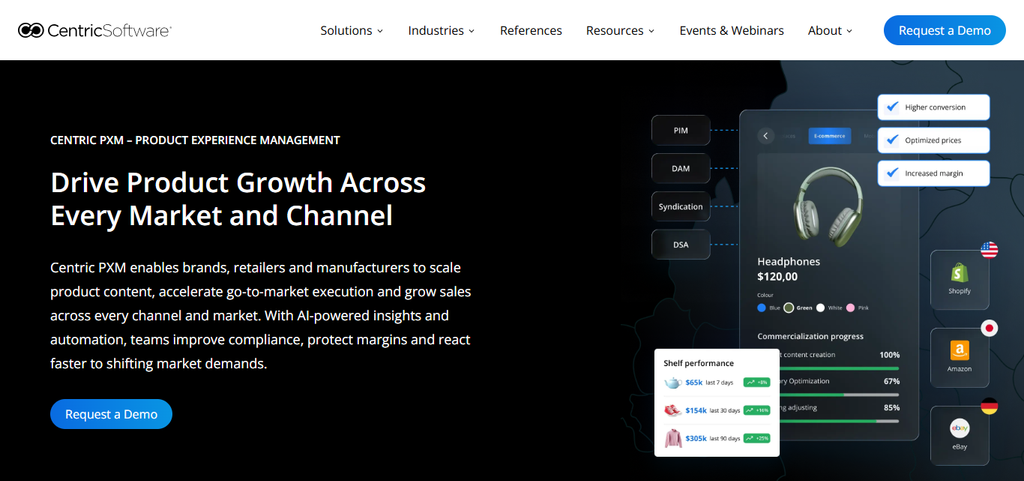Click the teapot icon in Shelf performance

(x=673, y=382)
